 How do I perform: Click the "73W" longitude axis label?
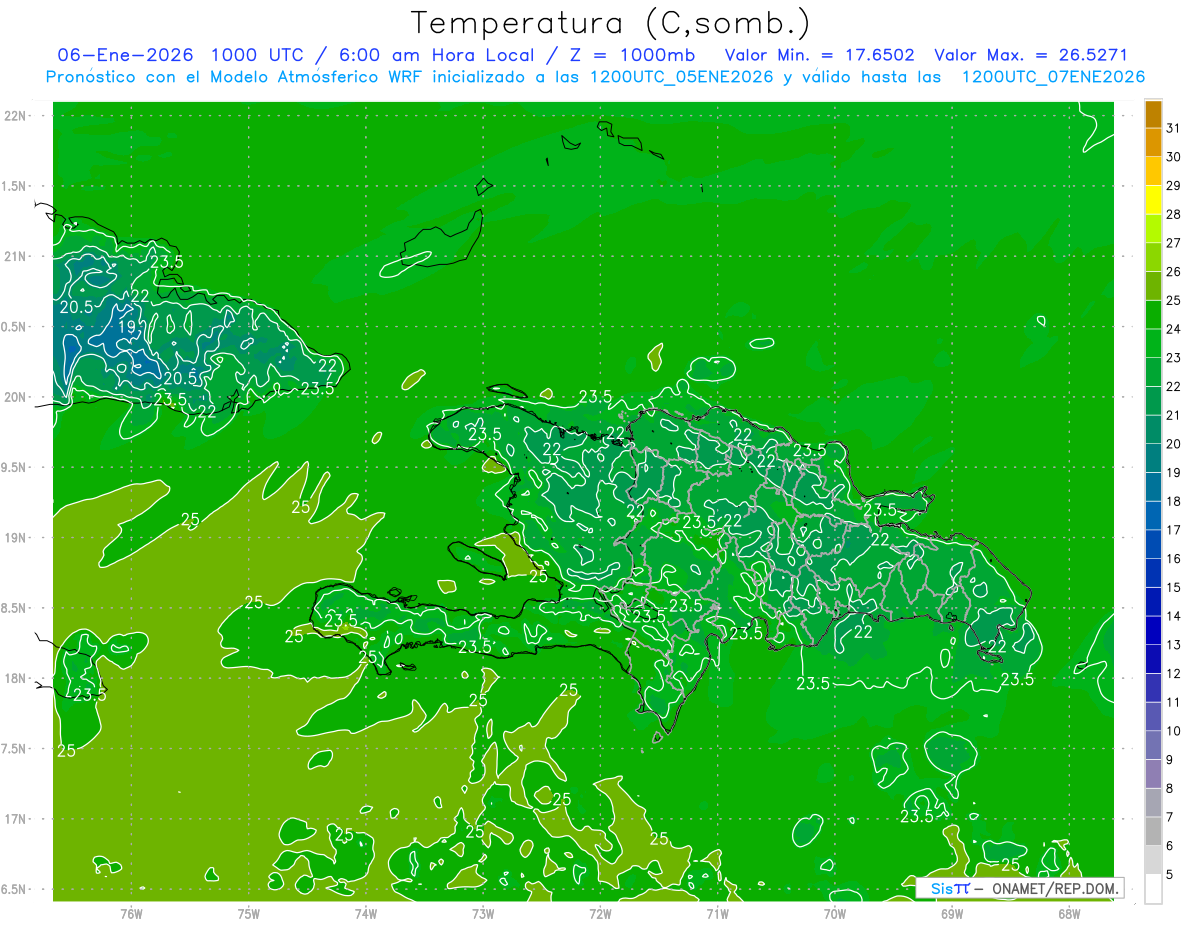coord(483,913)
